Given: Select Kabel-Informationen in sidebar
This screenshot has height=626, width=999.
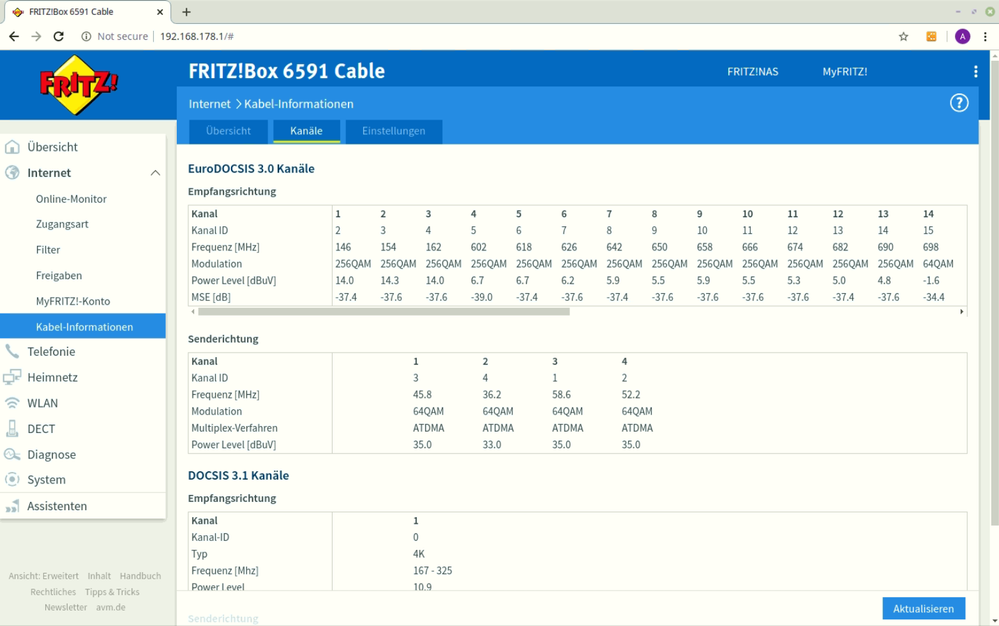Looking at the screenshot, I should pyautogui.click(x=83, y=326).
